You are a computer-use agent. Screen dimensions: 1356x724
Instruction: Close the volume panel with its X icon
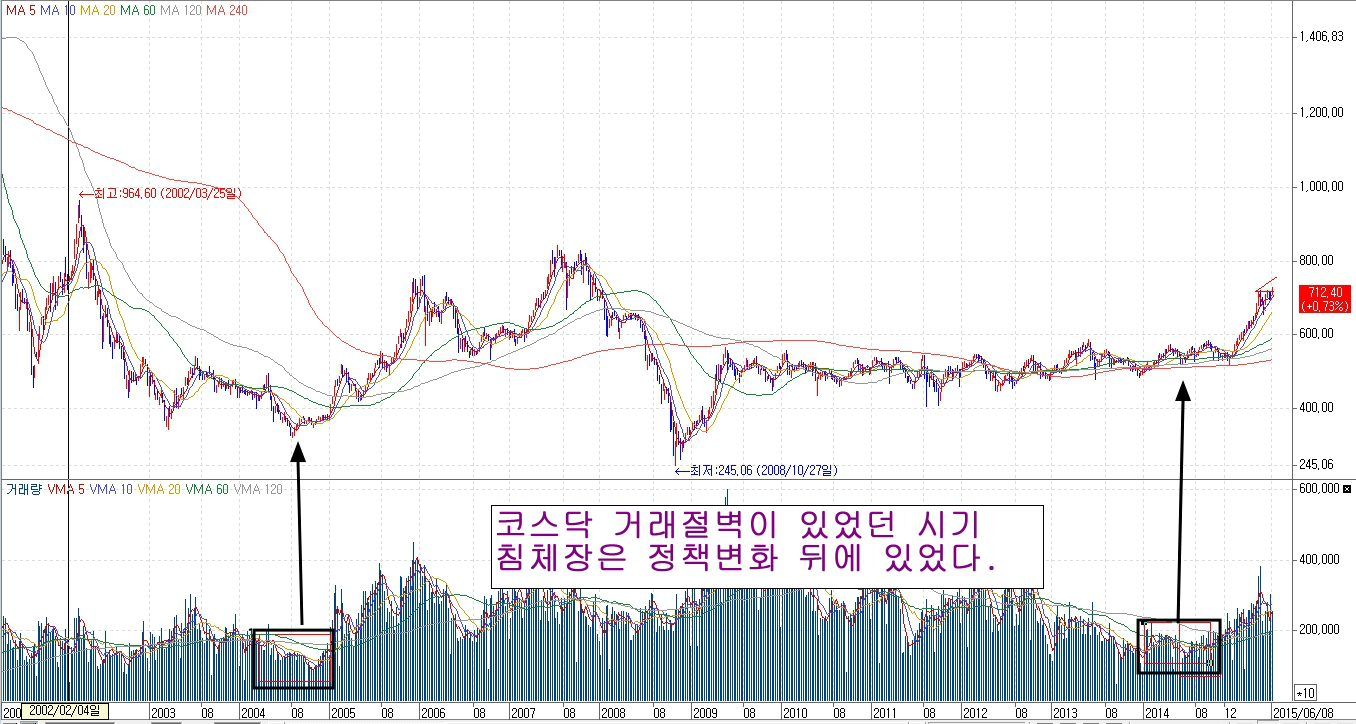[1346, 488]
